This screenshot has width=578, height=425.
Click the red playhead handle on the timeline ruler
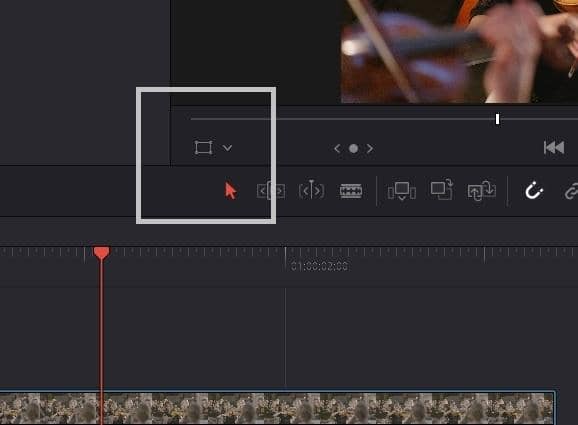point(101,254)
